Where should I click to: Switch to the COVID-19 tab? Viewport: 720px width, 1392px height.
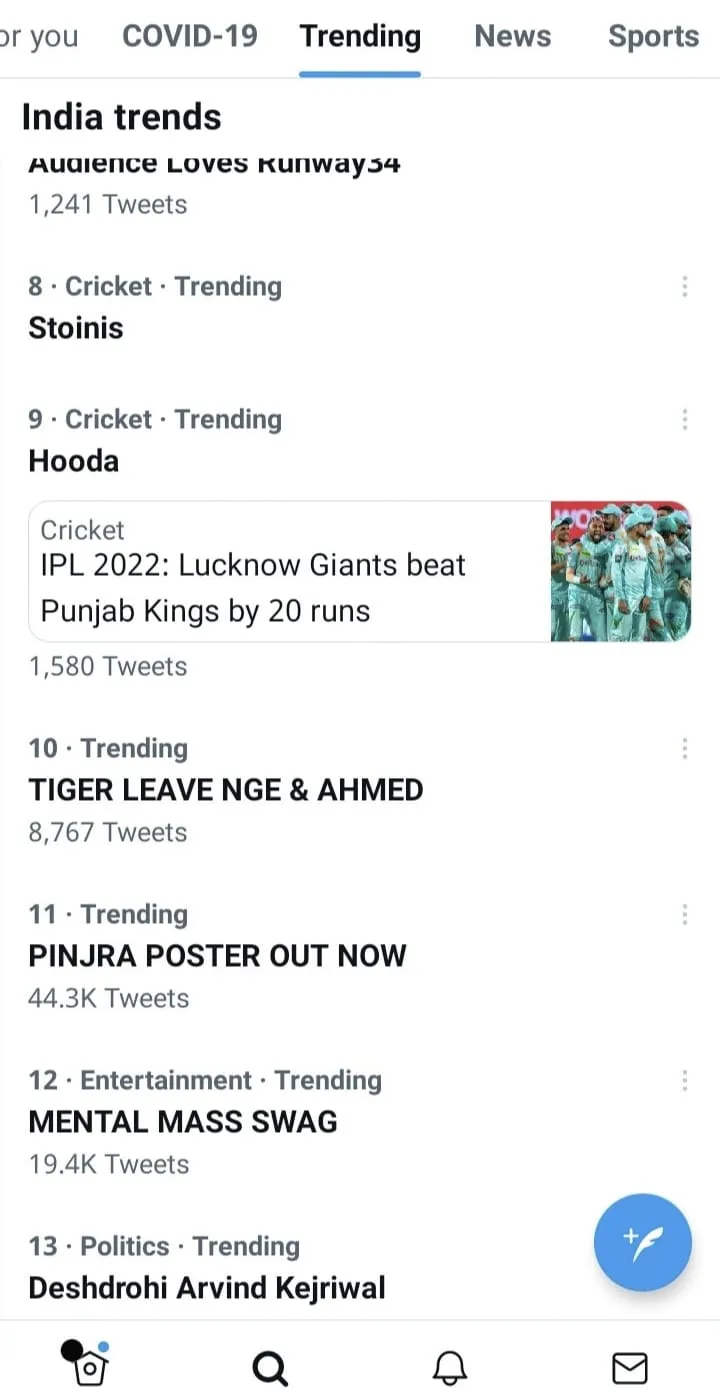(x=190, y=37)
